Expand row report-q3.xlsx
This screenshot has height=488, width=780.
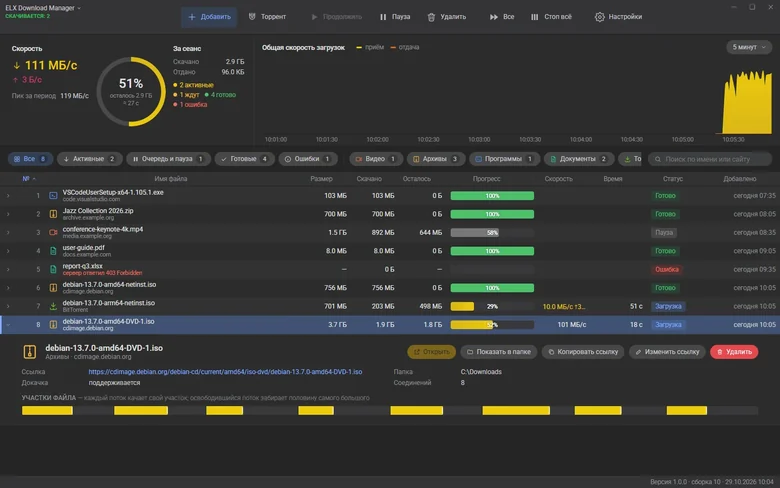click(8, 270)
